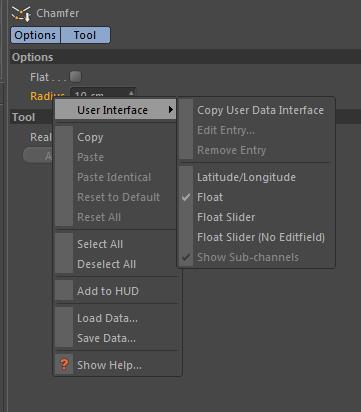
Task: Click the Chamfer tool icon
Action: point(21,14)
